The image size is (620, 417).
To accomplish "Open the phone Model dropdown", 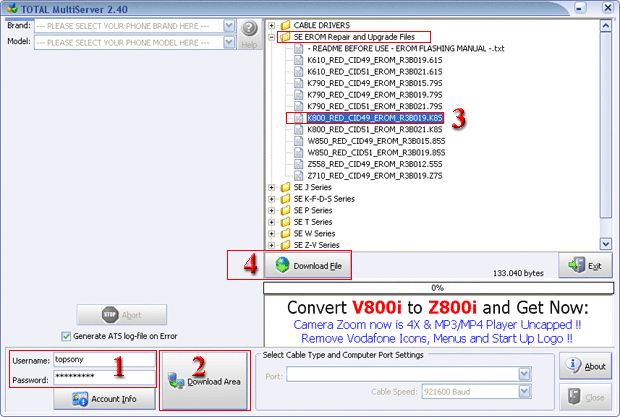I will (x=229, y=42).
